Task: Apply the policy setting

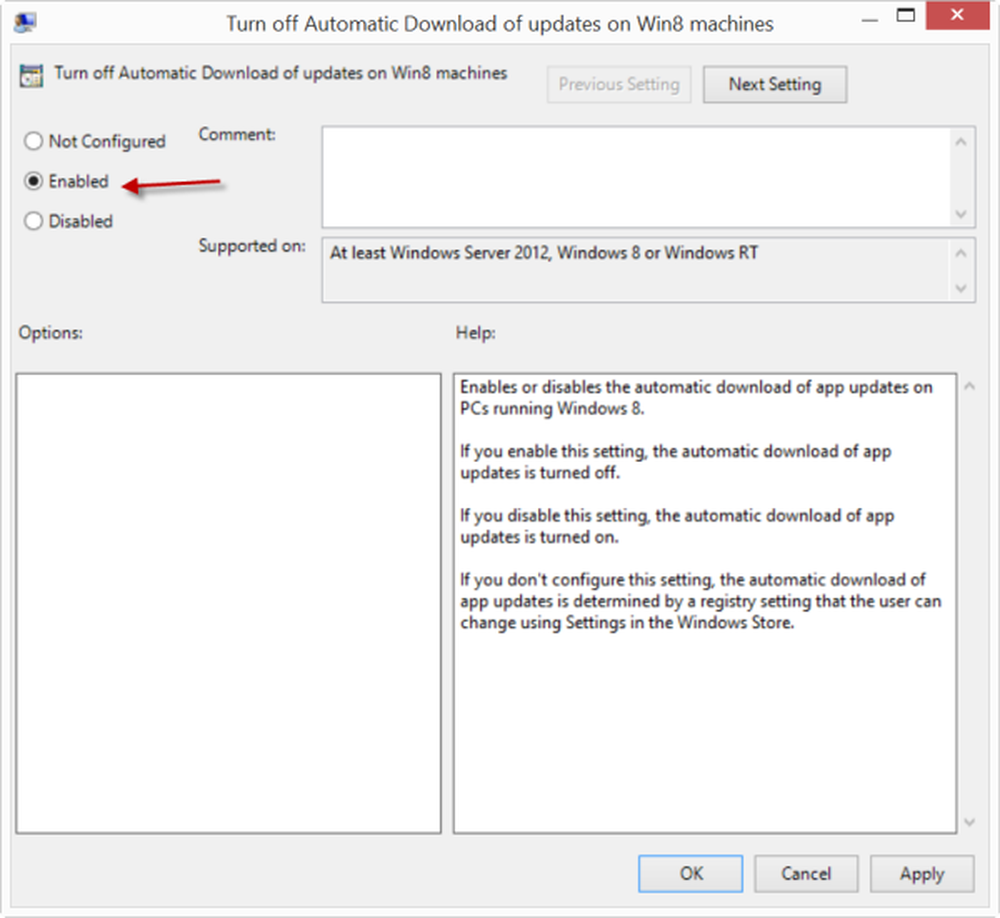Action: point(922,873)
